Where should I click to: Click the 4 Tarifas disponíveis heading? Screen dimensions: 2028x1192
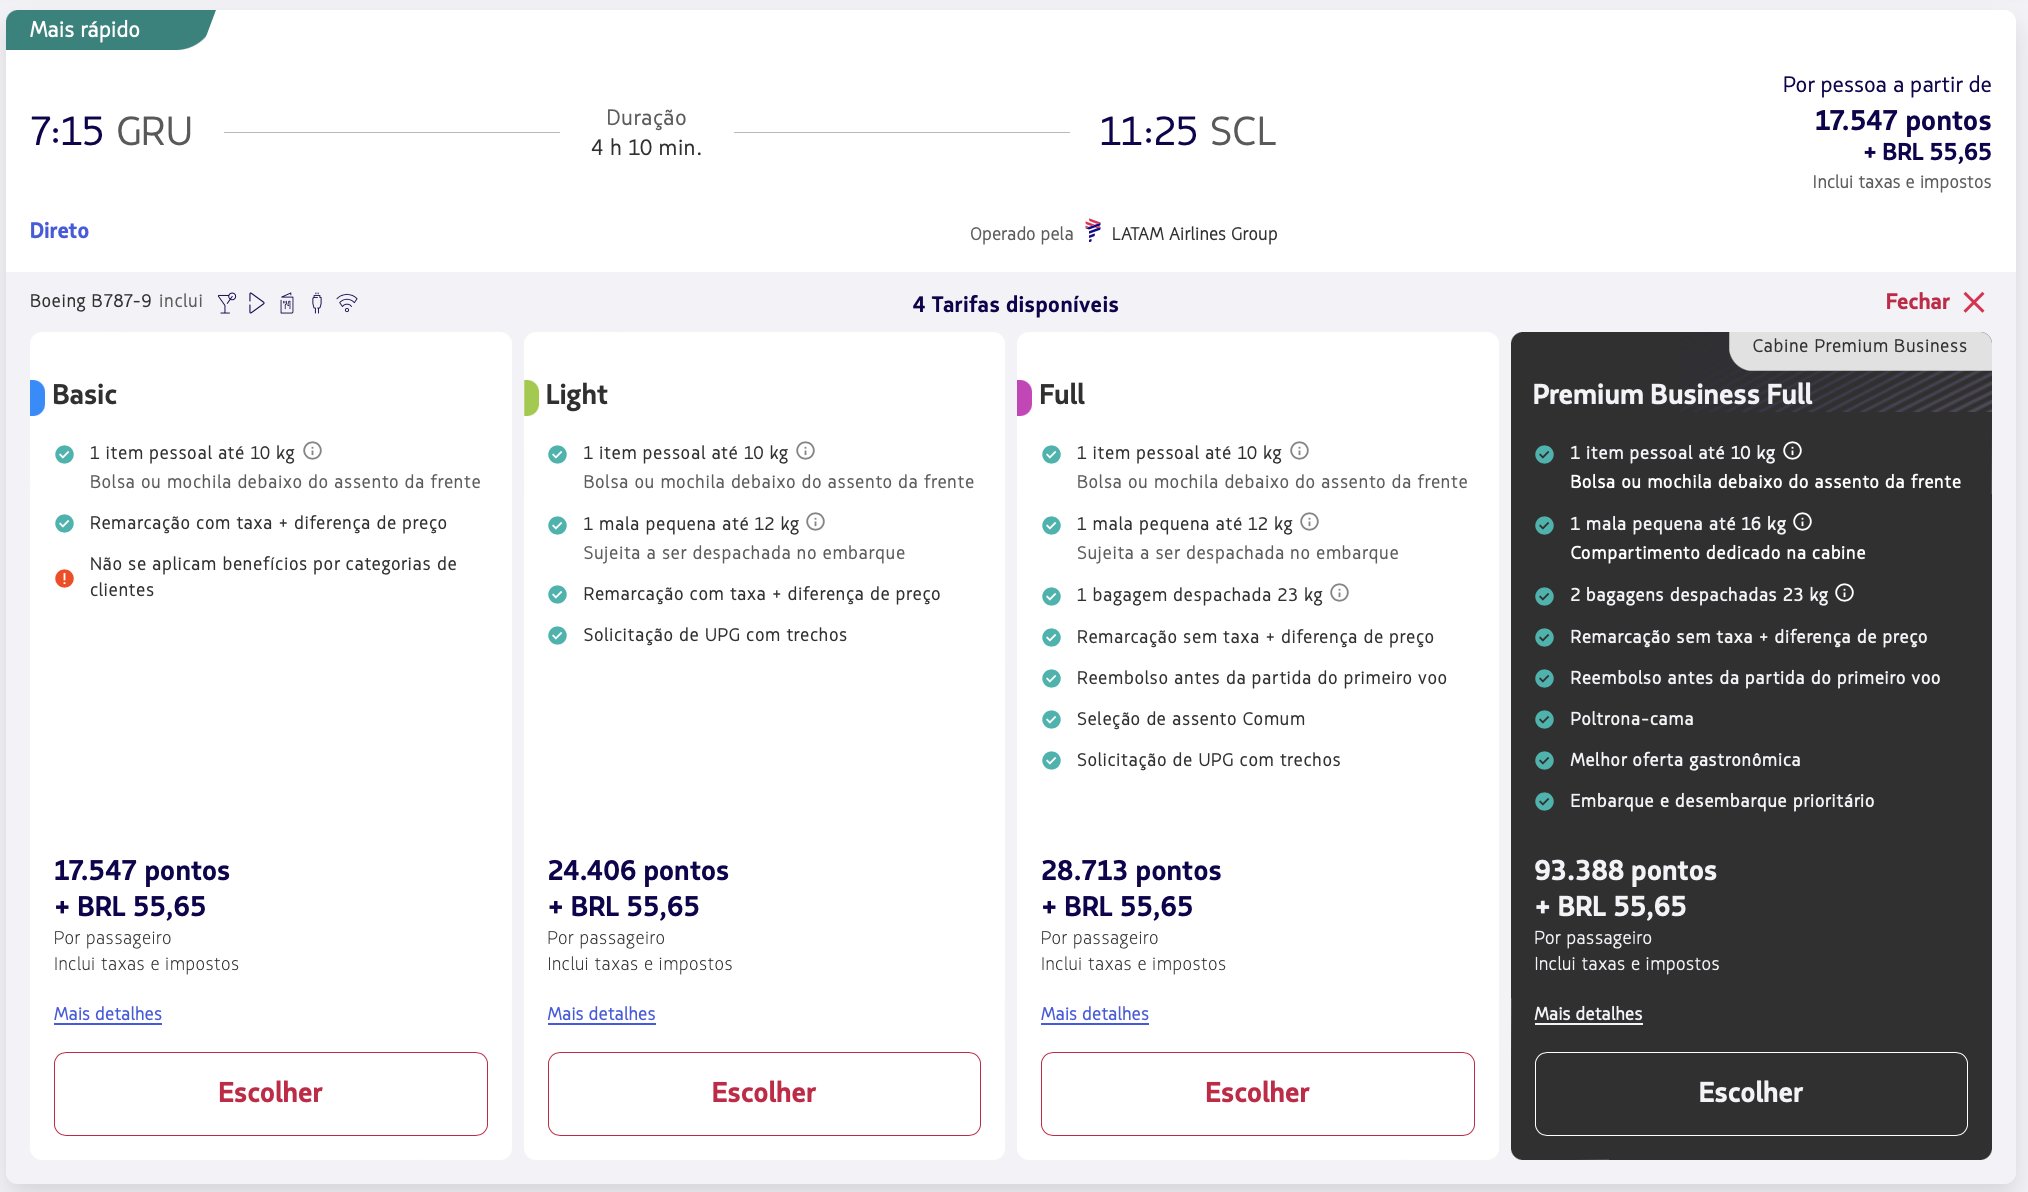(x=1015, y=305)
